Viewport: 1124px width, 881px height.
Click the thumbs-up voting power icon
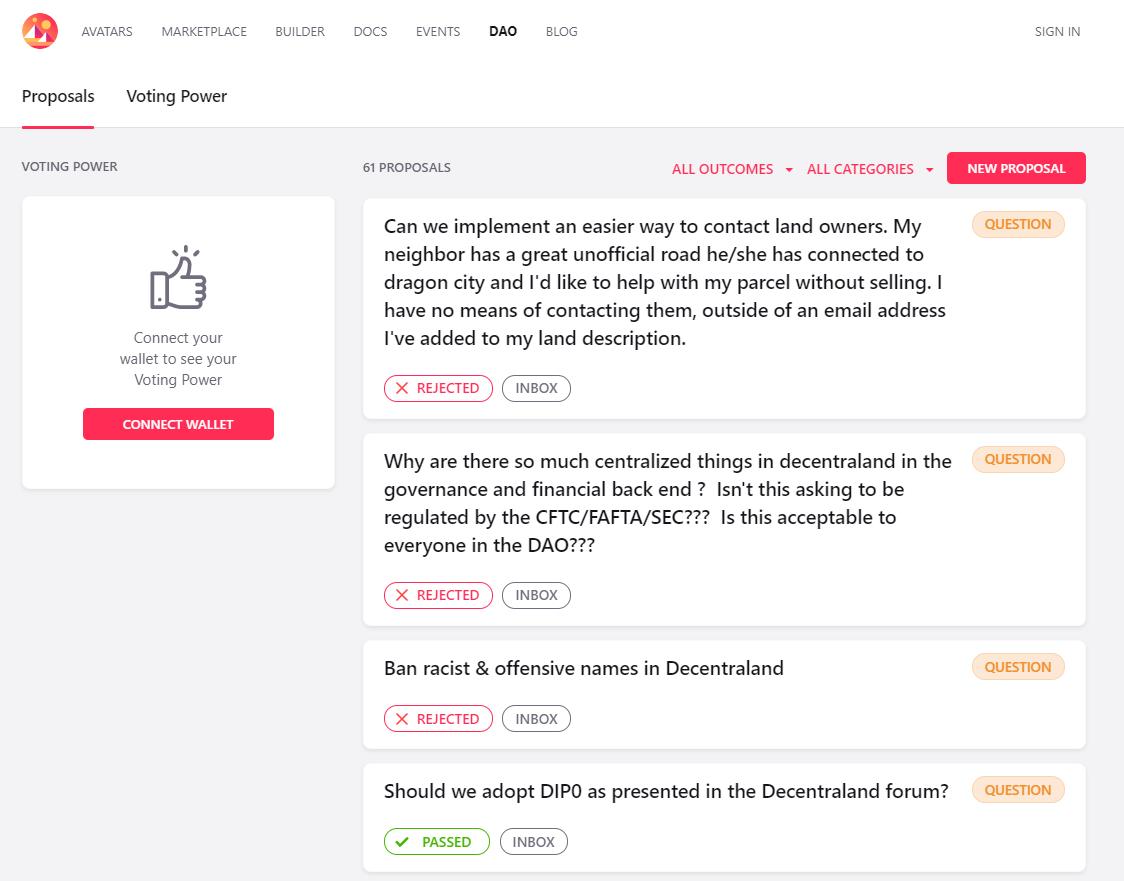pyautogui.click(x=178, y=279)
